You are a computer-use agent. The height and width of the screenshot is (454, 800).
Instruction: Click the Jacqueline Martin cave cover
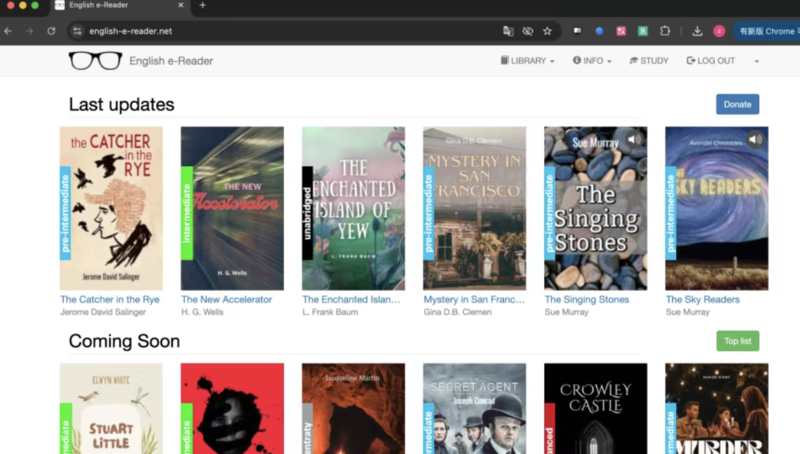[353, 409]
